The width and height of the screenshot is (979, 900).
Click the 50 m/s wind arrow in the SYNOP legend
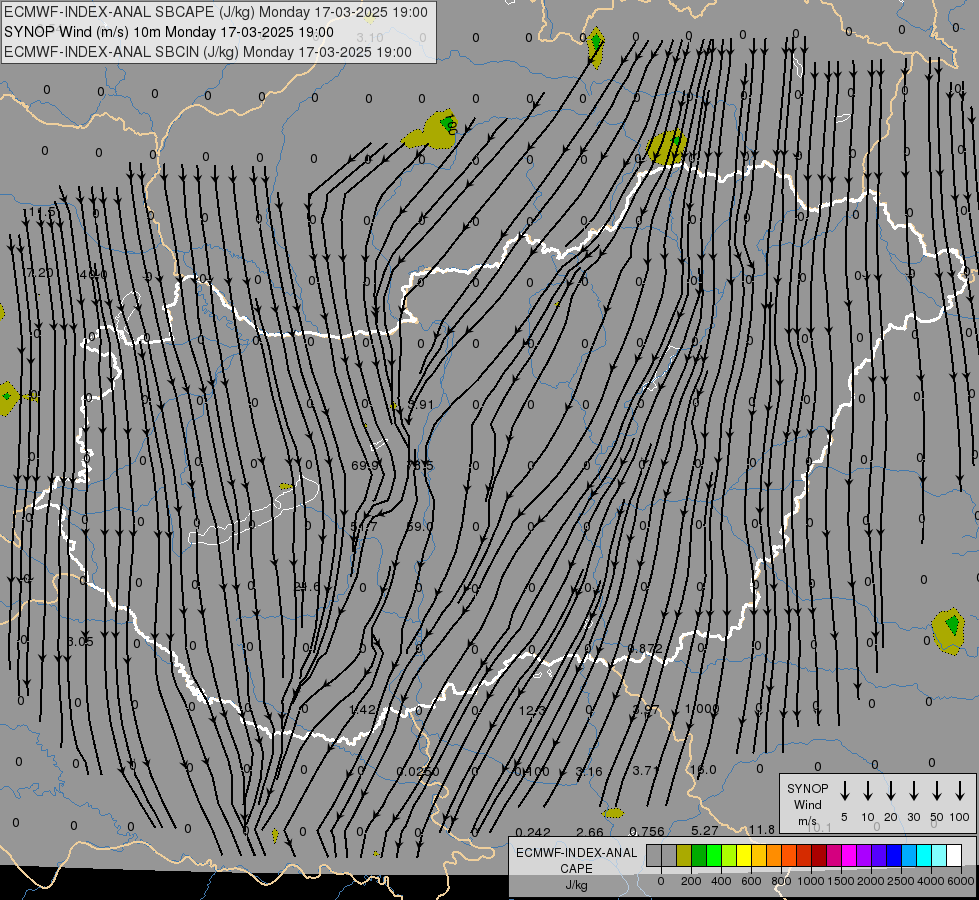tap(937, 791)
